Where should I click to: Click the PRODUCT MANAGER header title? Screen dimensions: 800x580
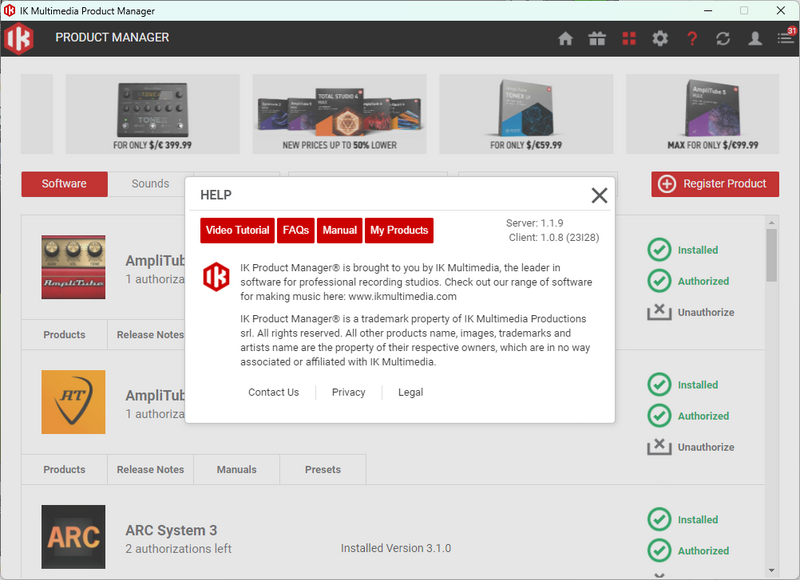[112, 38]
